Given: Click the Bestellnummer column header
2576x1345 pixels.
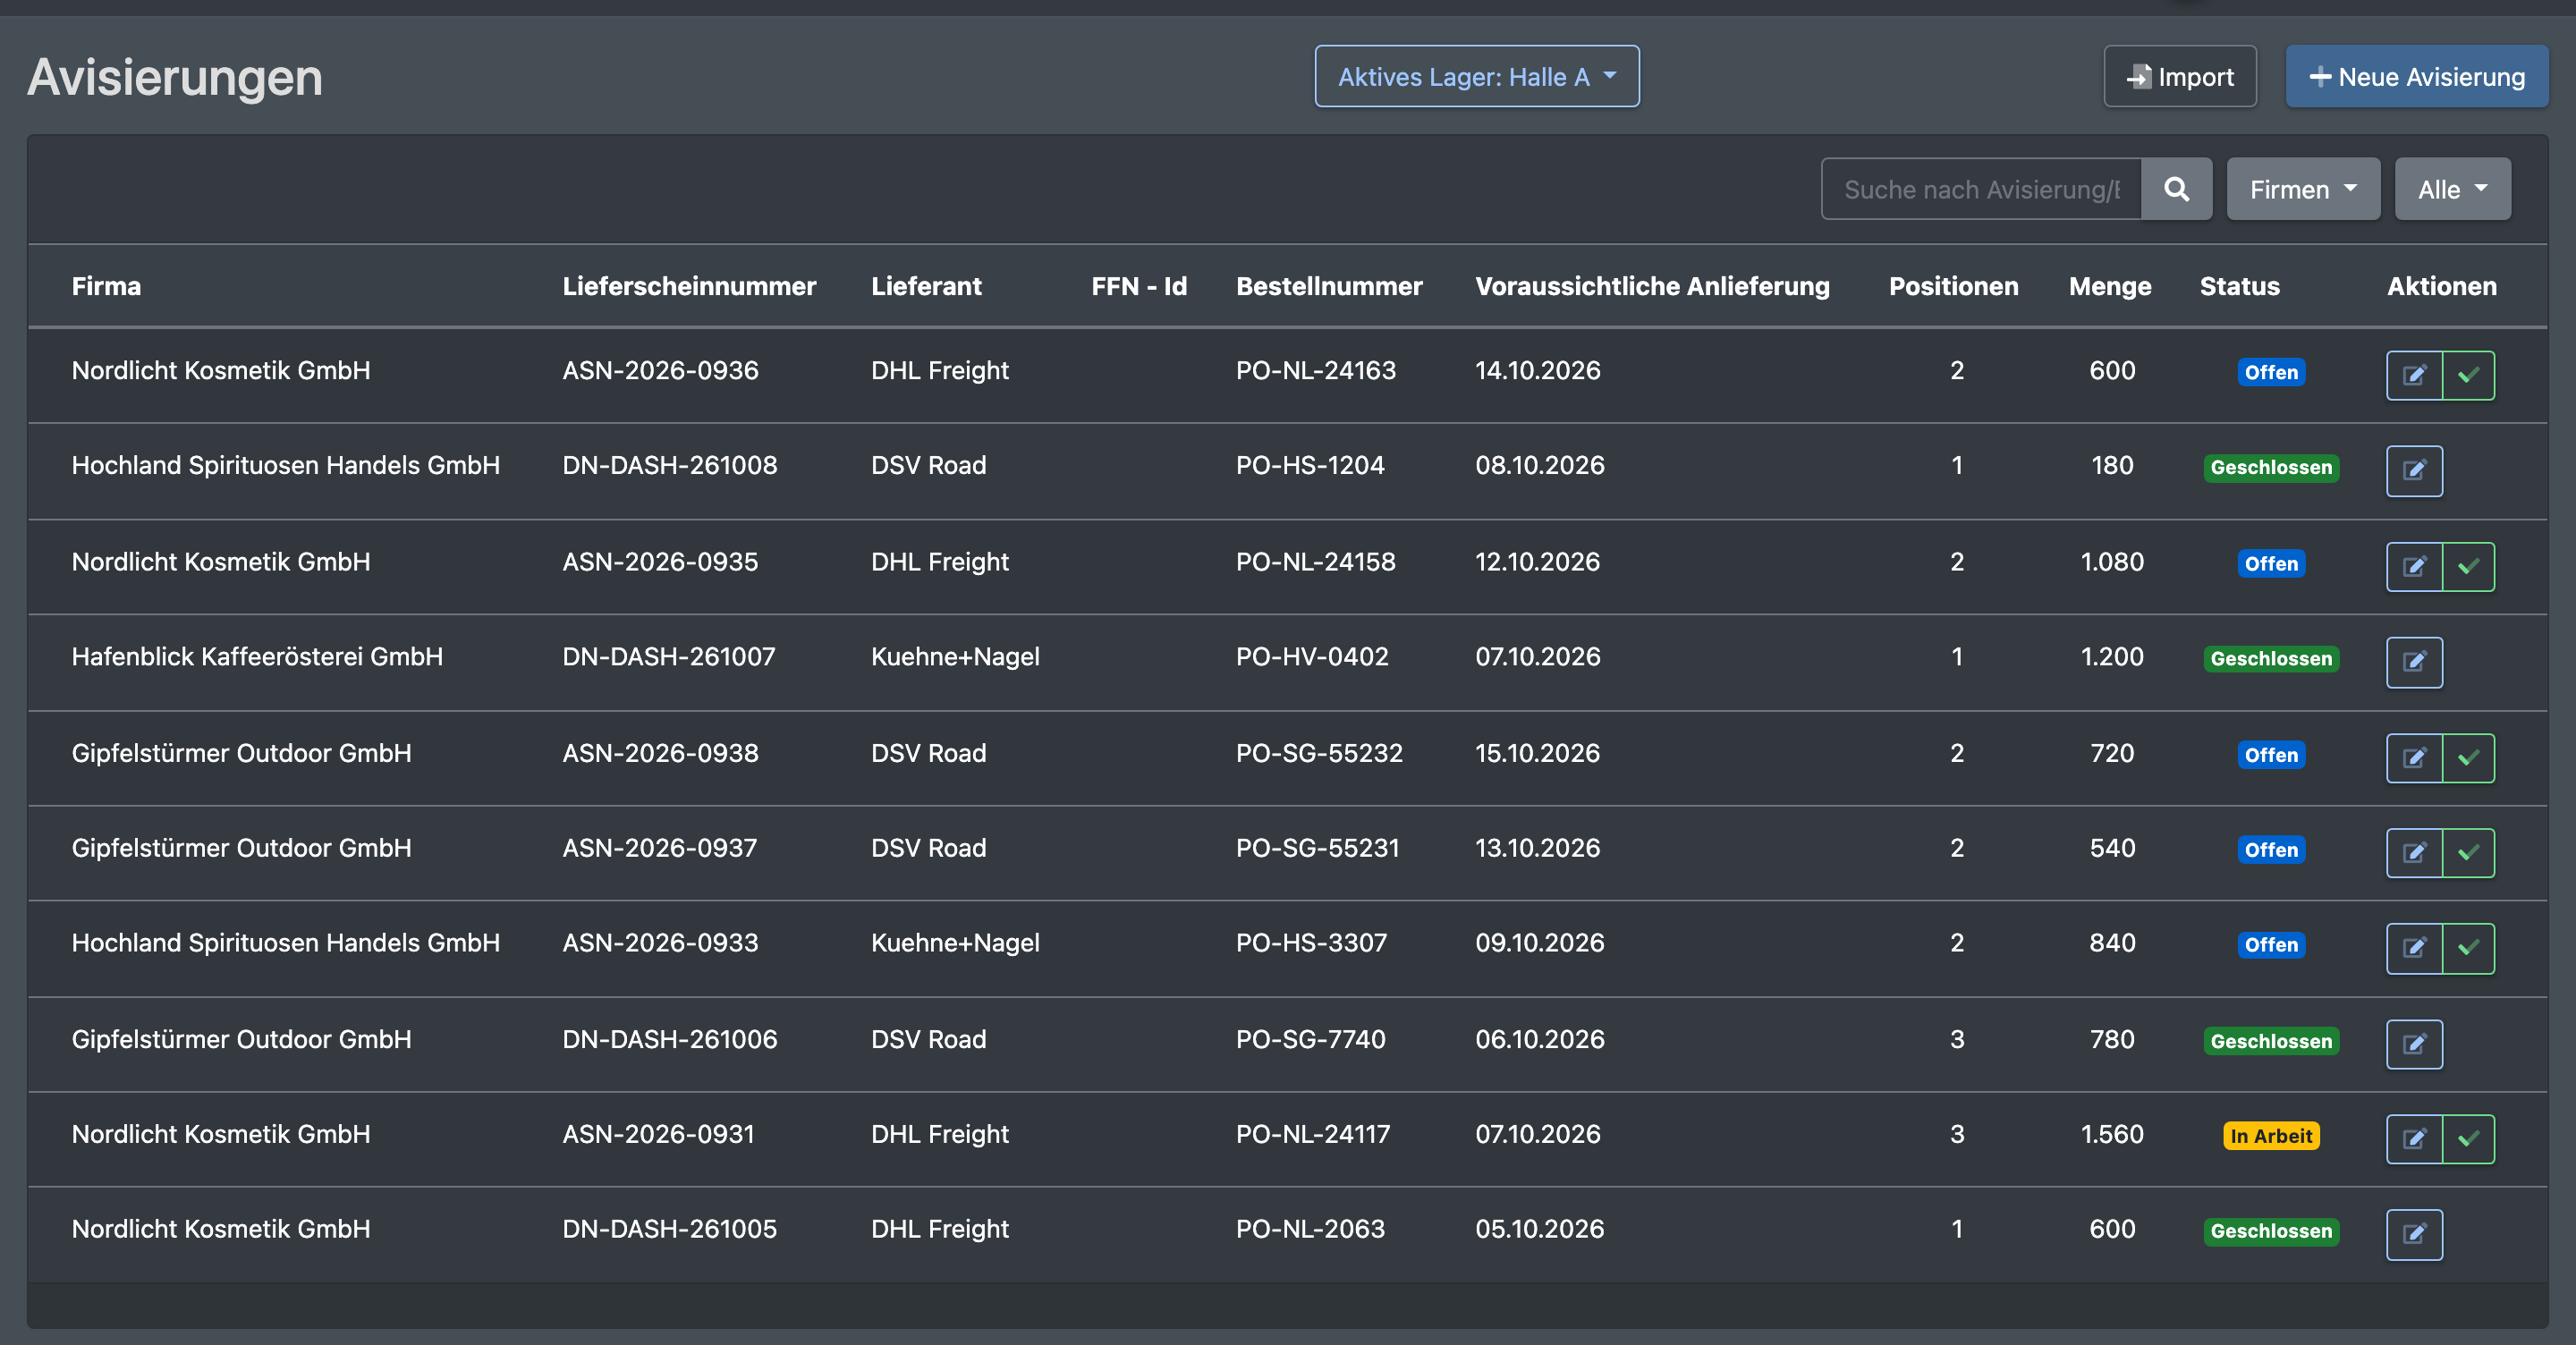Looking at the screenshot, I should [x=1329, y=286].
